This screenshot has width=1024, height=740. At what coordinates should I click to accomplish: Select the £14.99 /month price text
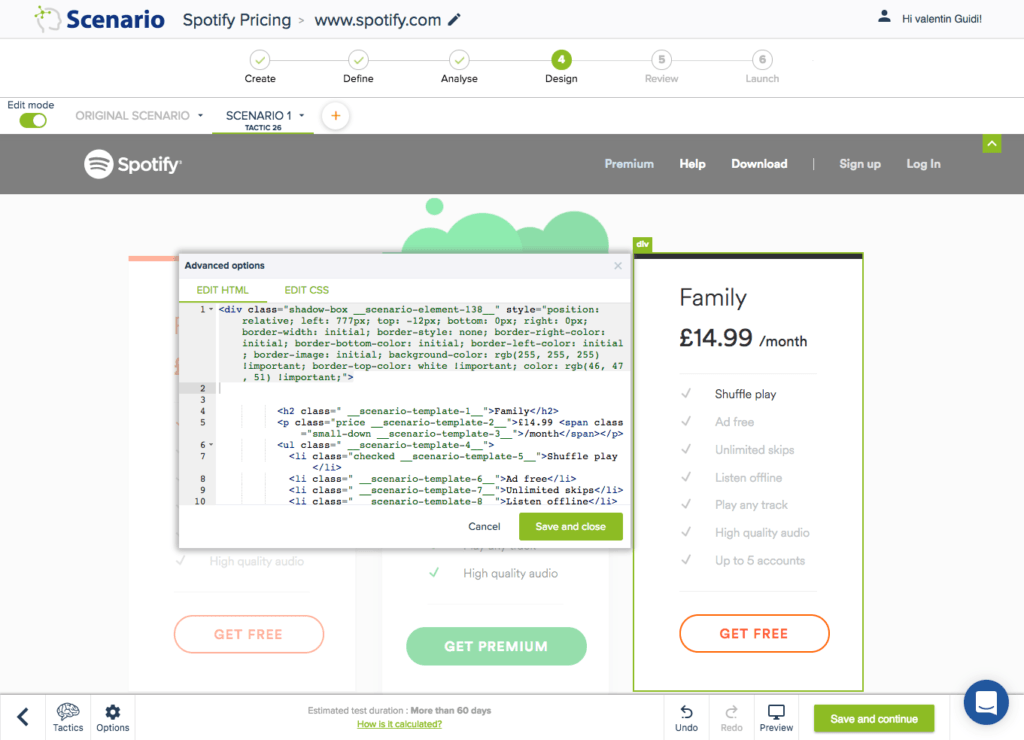(x=743, y=338)
